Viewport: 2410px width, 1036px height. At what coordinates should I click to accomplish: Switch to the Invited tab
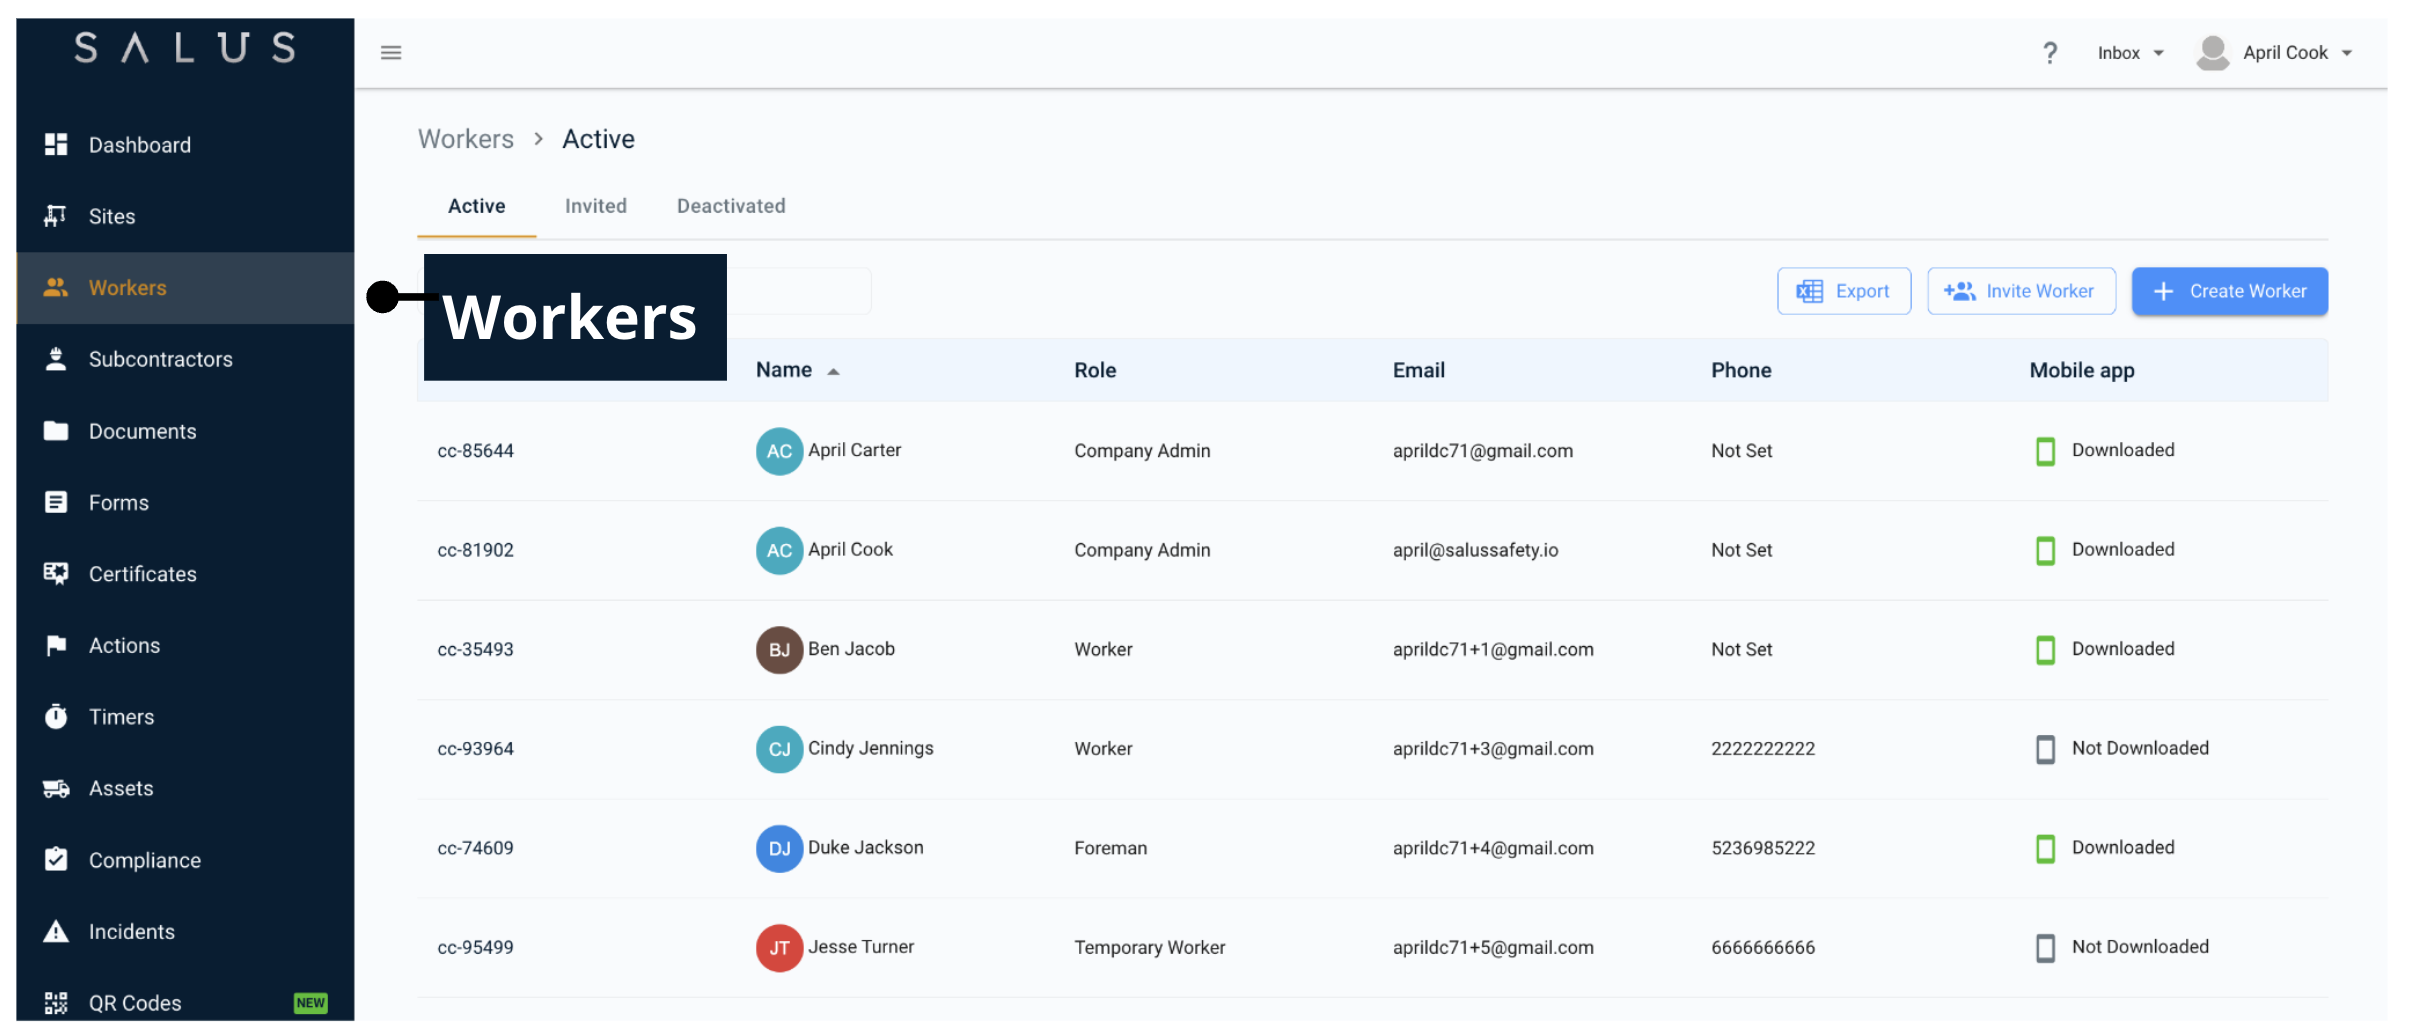tap(596, 206)
